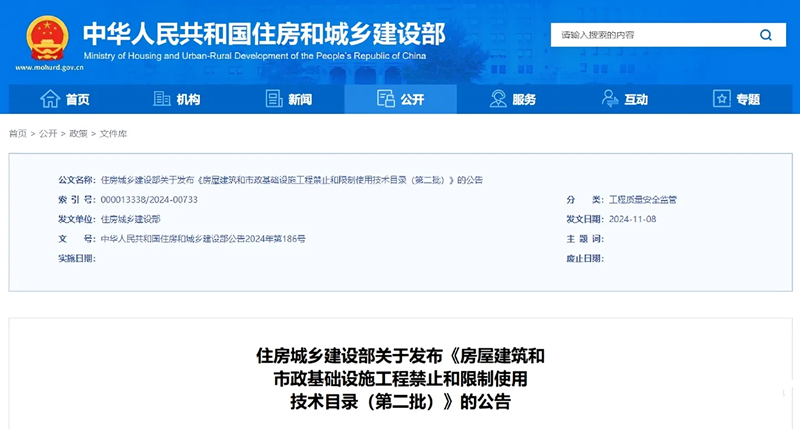The height and width of the screenshot is (440, 800).
Task: Click the search magnifier icon
Action: pyautogui.click(x=766, y=35)
